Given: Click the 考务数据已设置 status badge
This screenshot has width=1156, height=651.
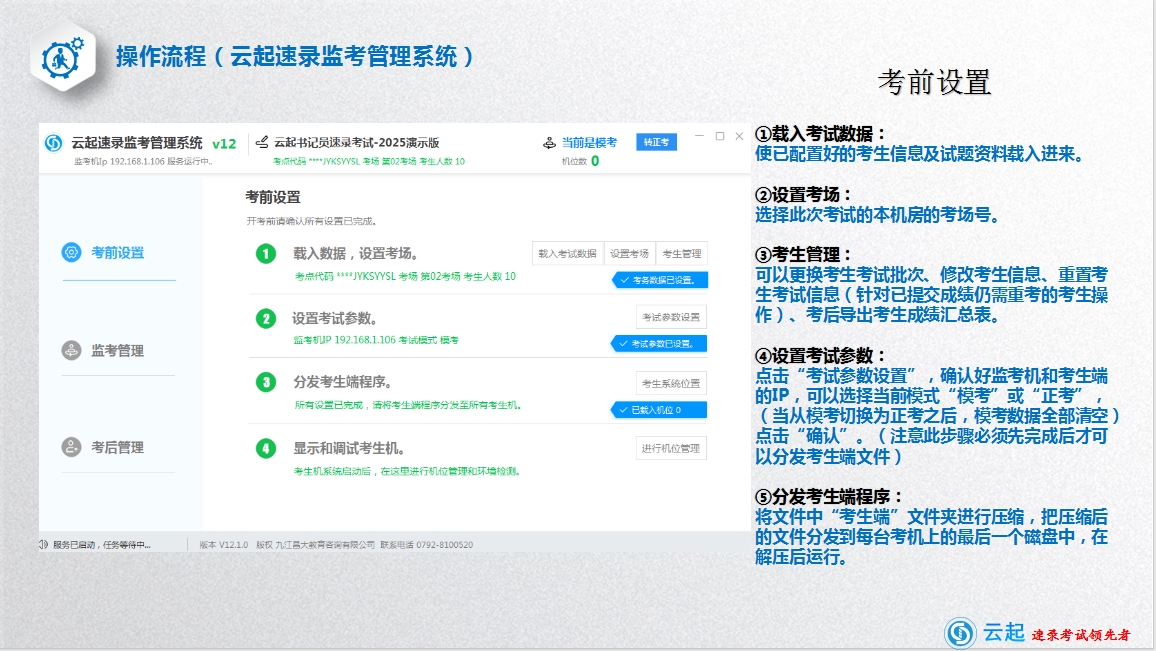Looking at the screenshot, I should pos(659,280).
